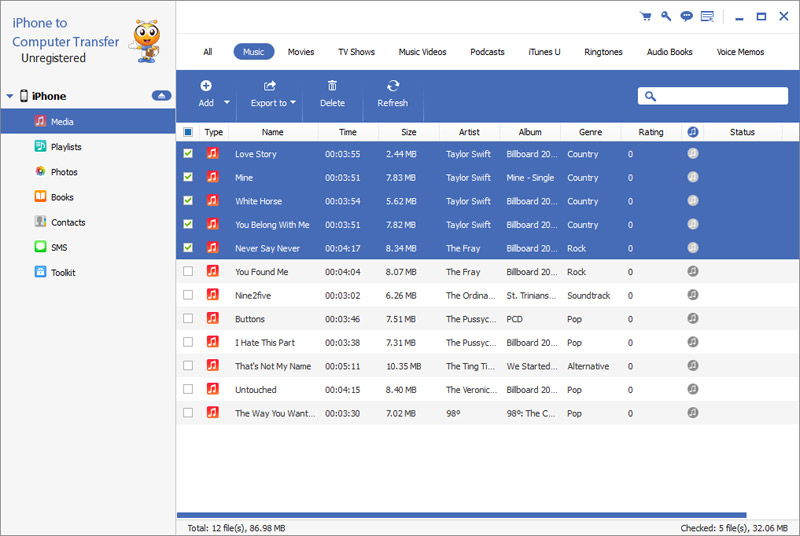
Task: Uncheck the Never Say Never checkbox
Action: click(x=188, y=248)
